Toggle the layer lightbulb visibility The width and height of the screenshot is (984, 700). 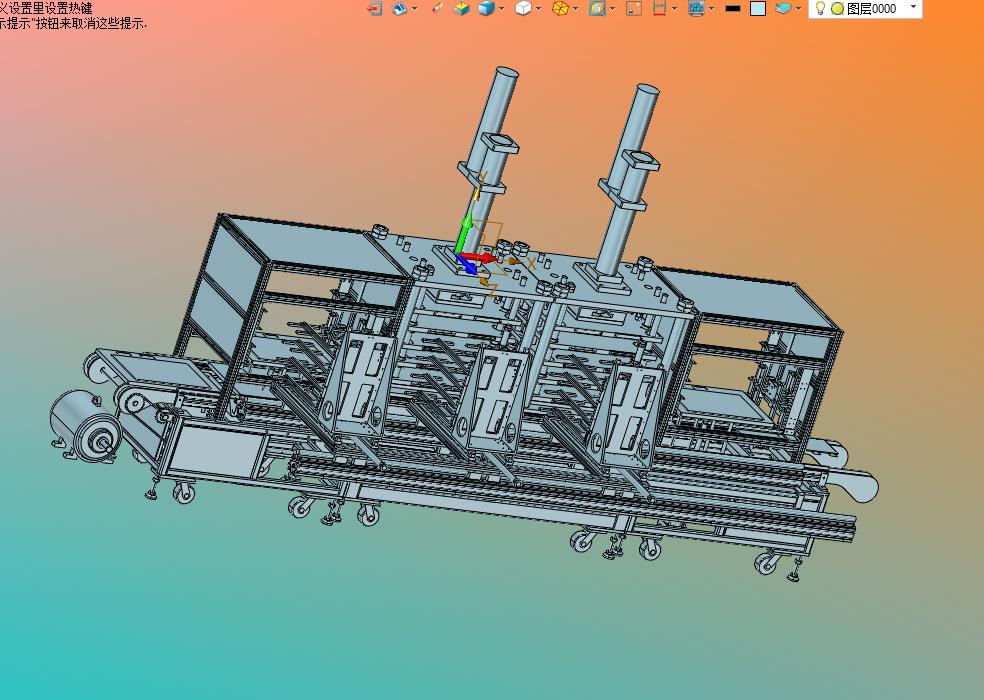click(x=820, y=8)
